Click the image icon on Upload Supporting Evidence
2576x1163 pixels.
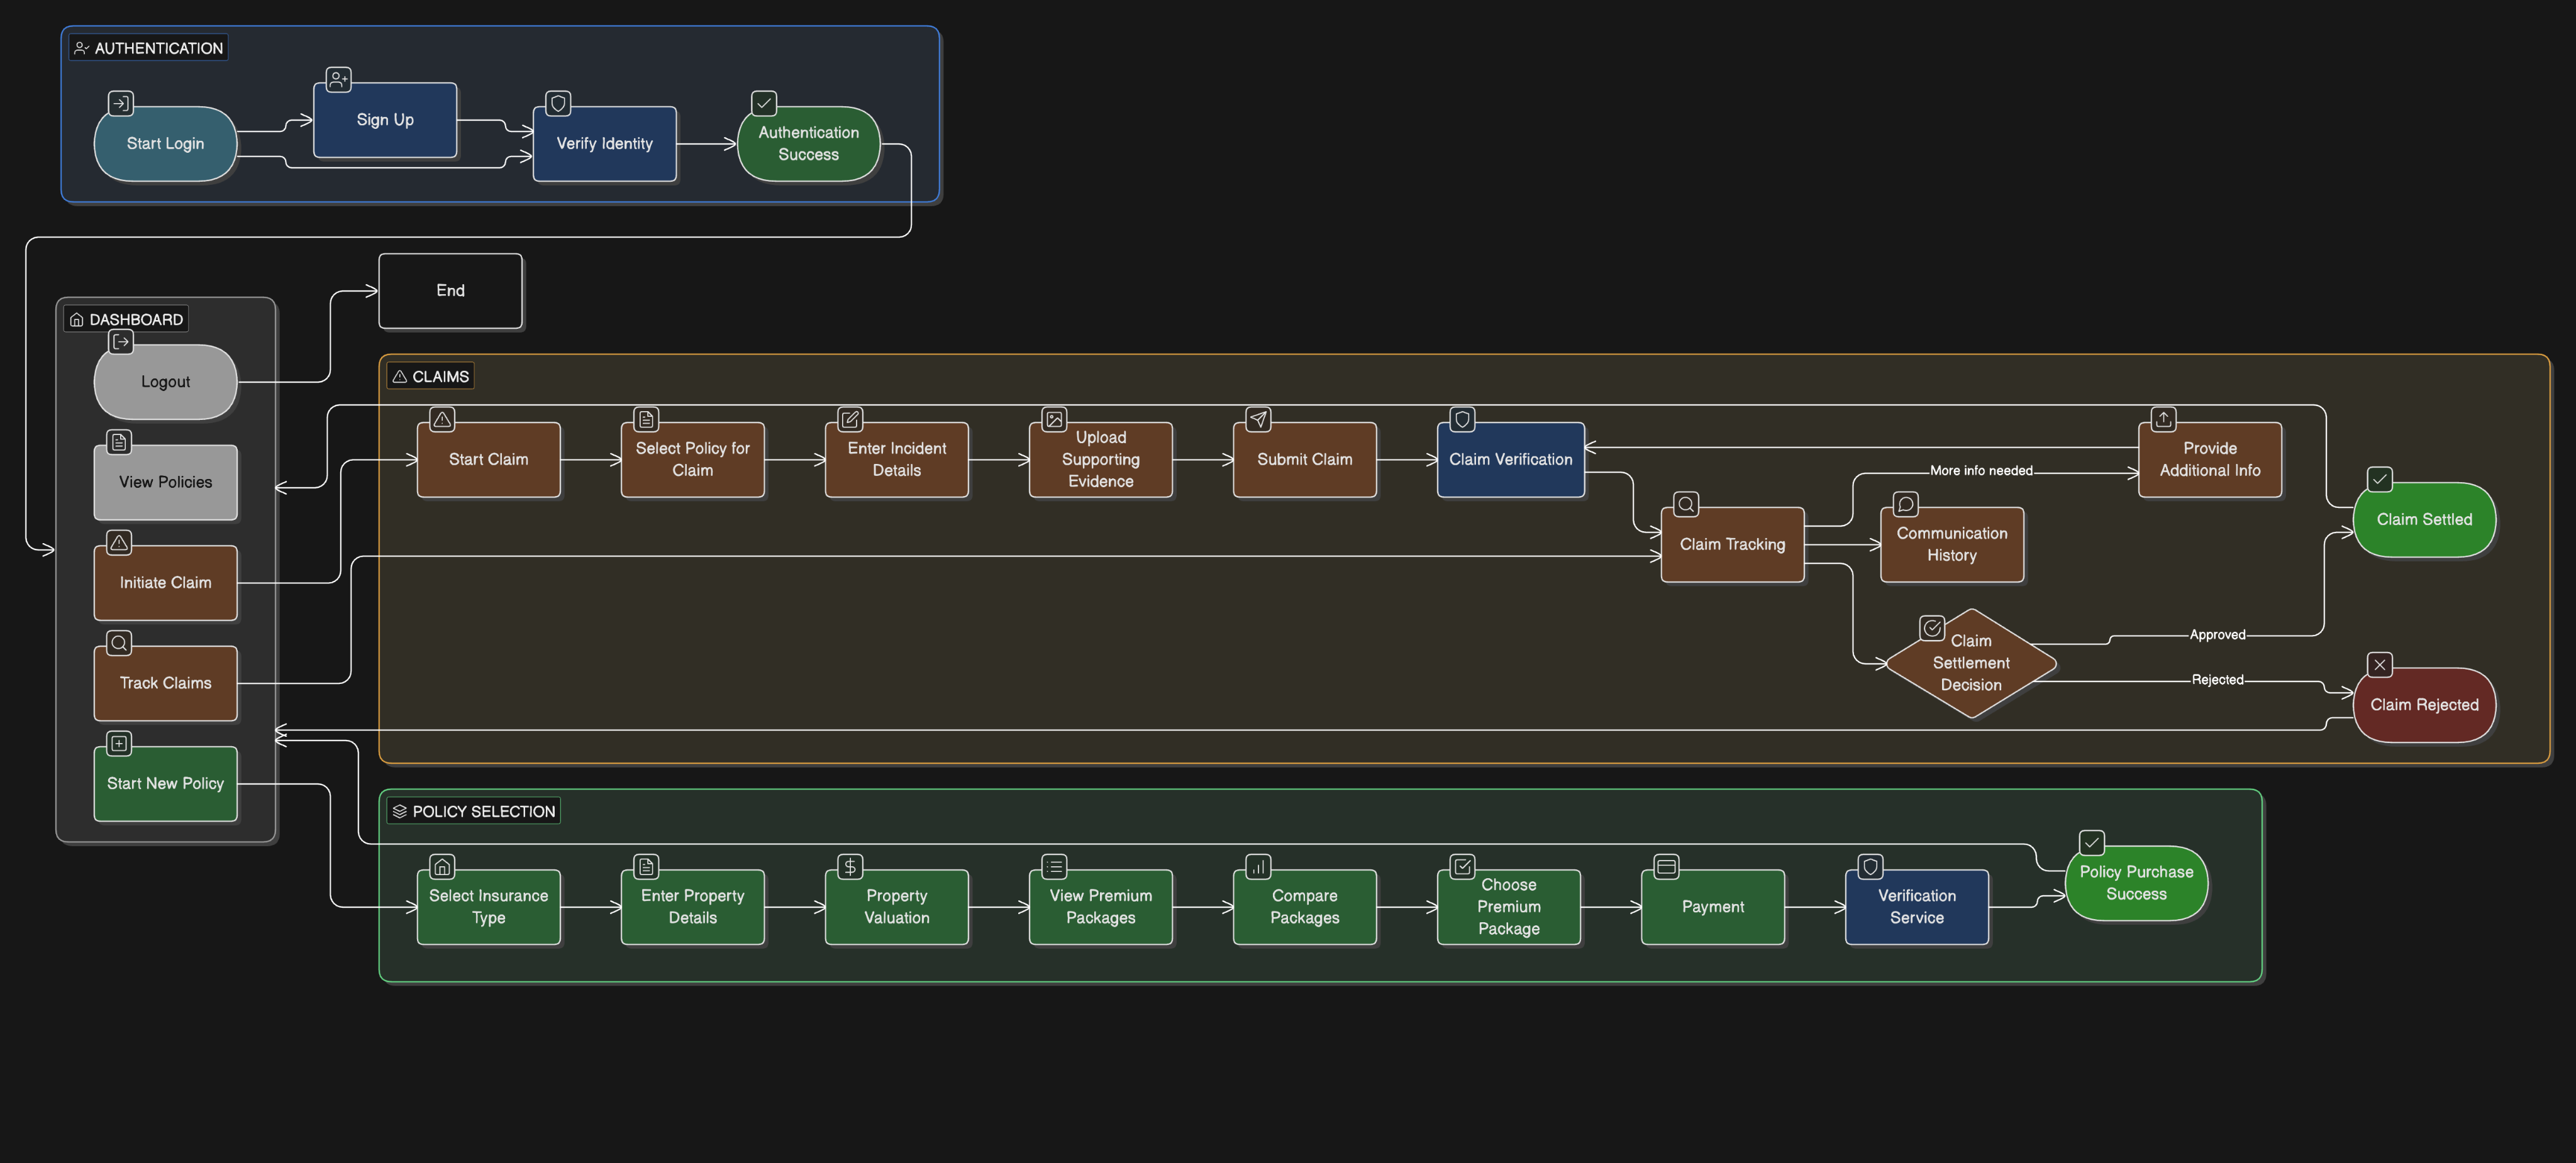point(1055,419)
